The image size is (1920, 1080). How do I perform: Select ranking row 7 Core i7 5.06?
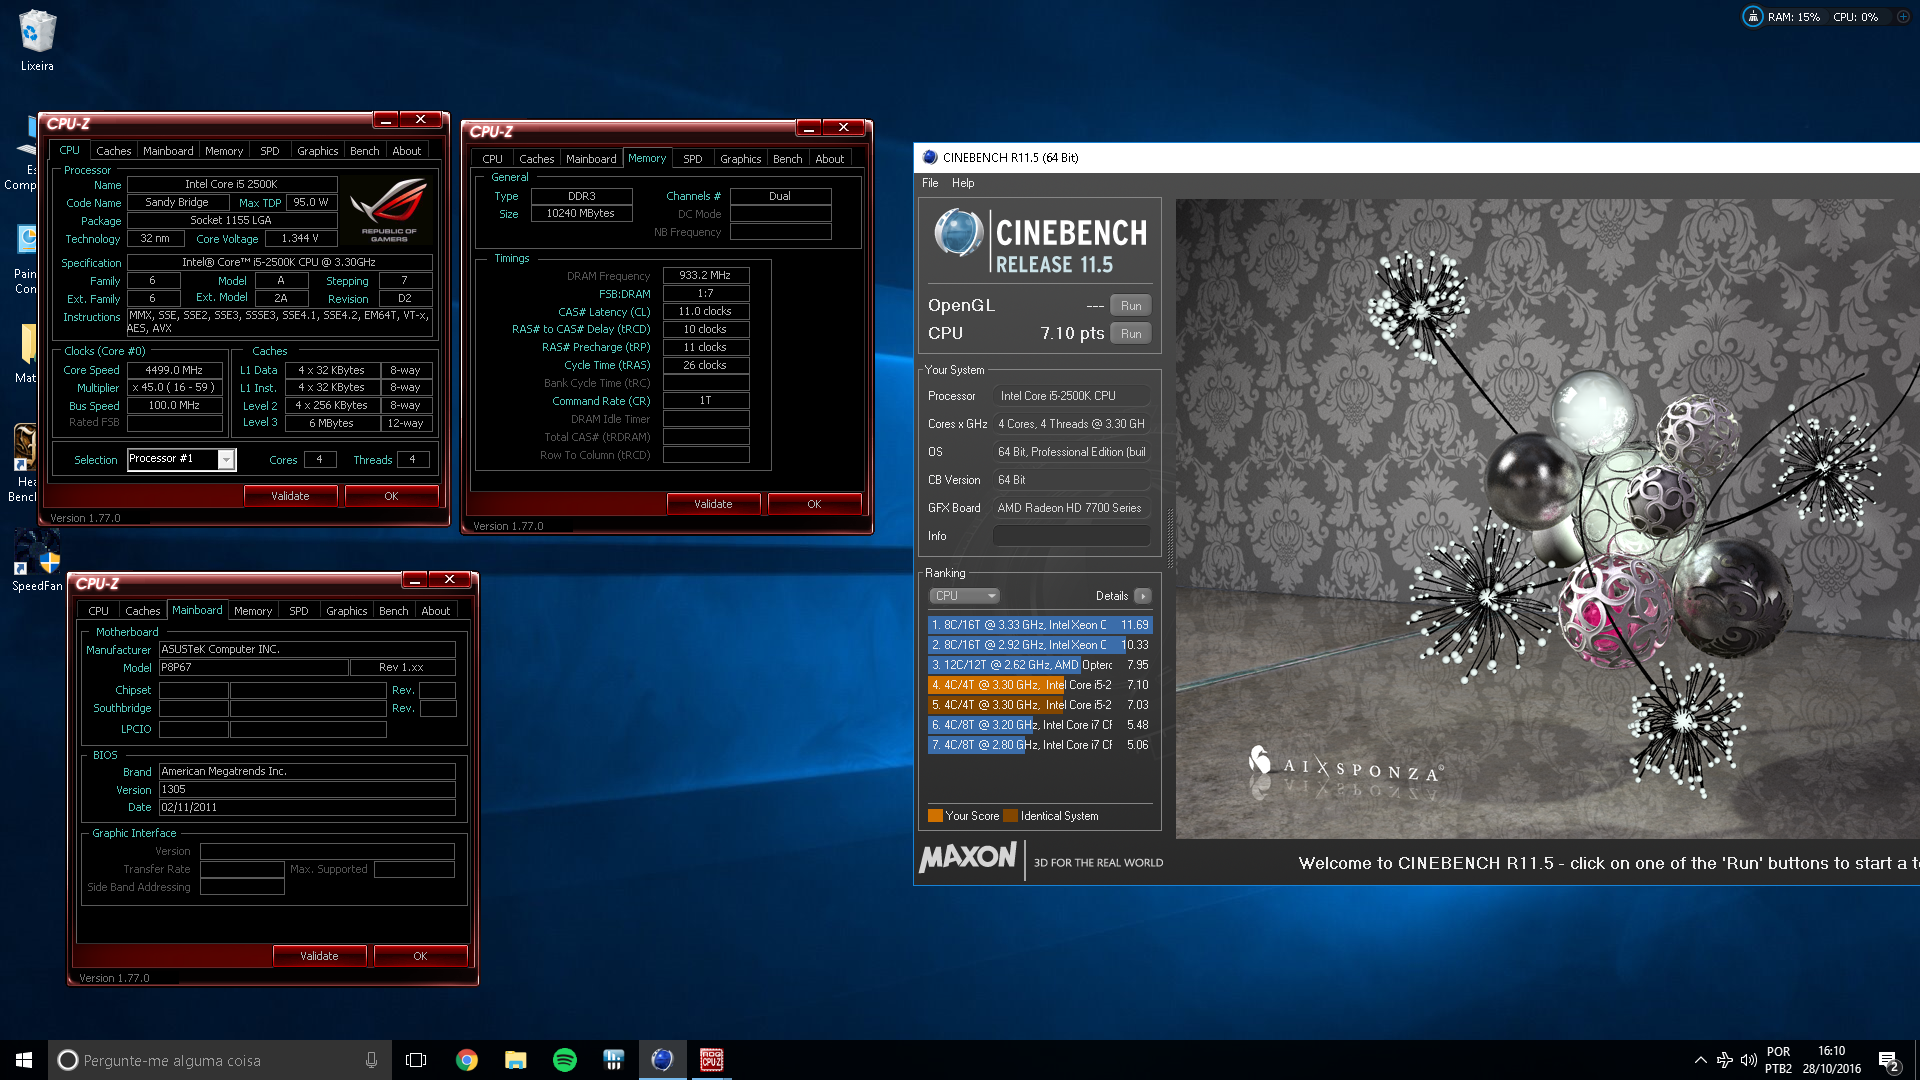coord(1040,745)
